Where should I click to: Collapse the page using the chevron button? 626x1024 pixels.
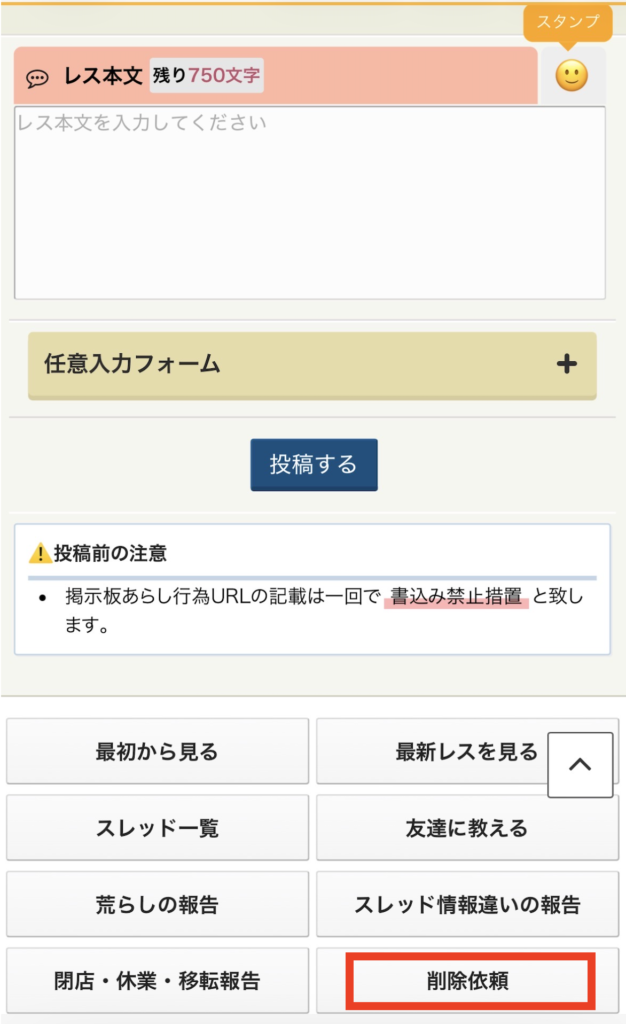pos(580,765)
